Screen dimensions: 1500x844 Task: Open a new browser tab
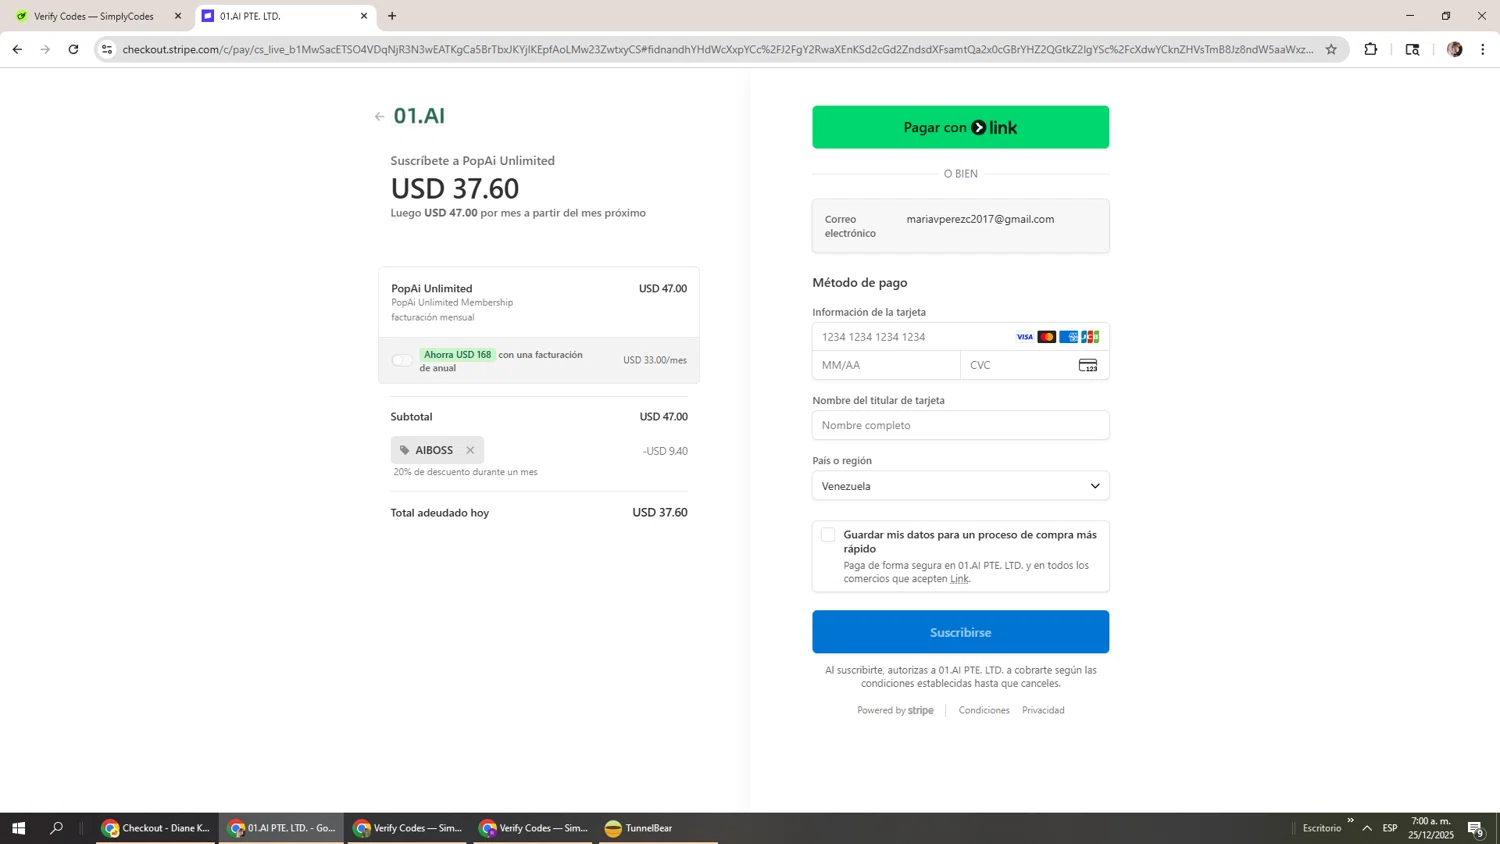tap(392, 16)
